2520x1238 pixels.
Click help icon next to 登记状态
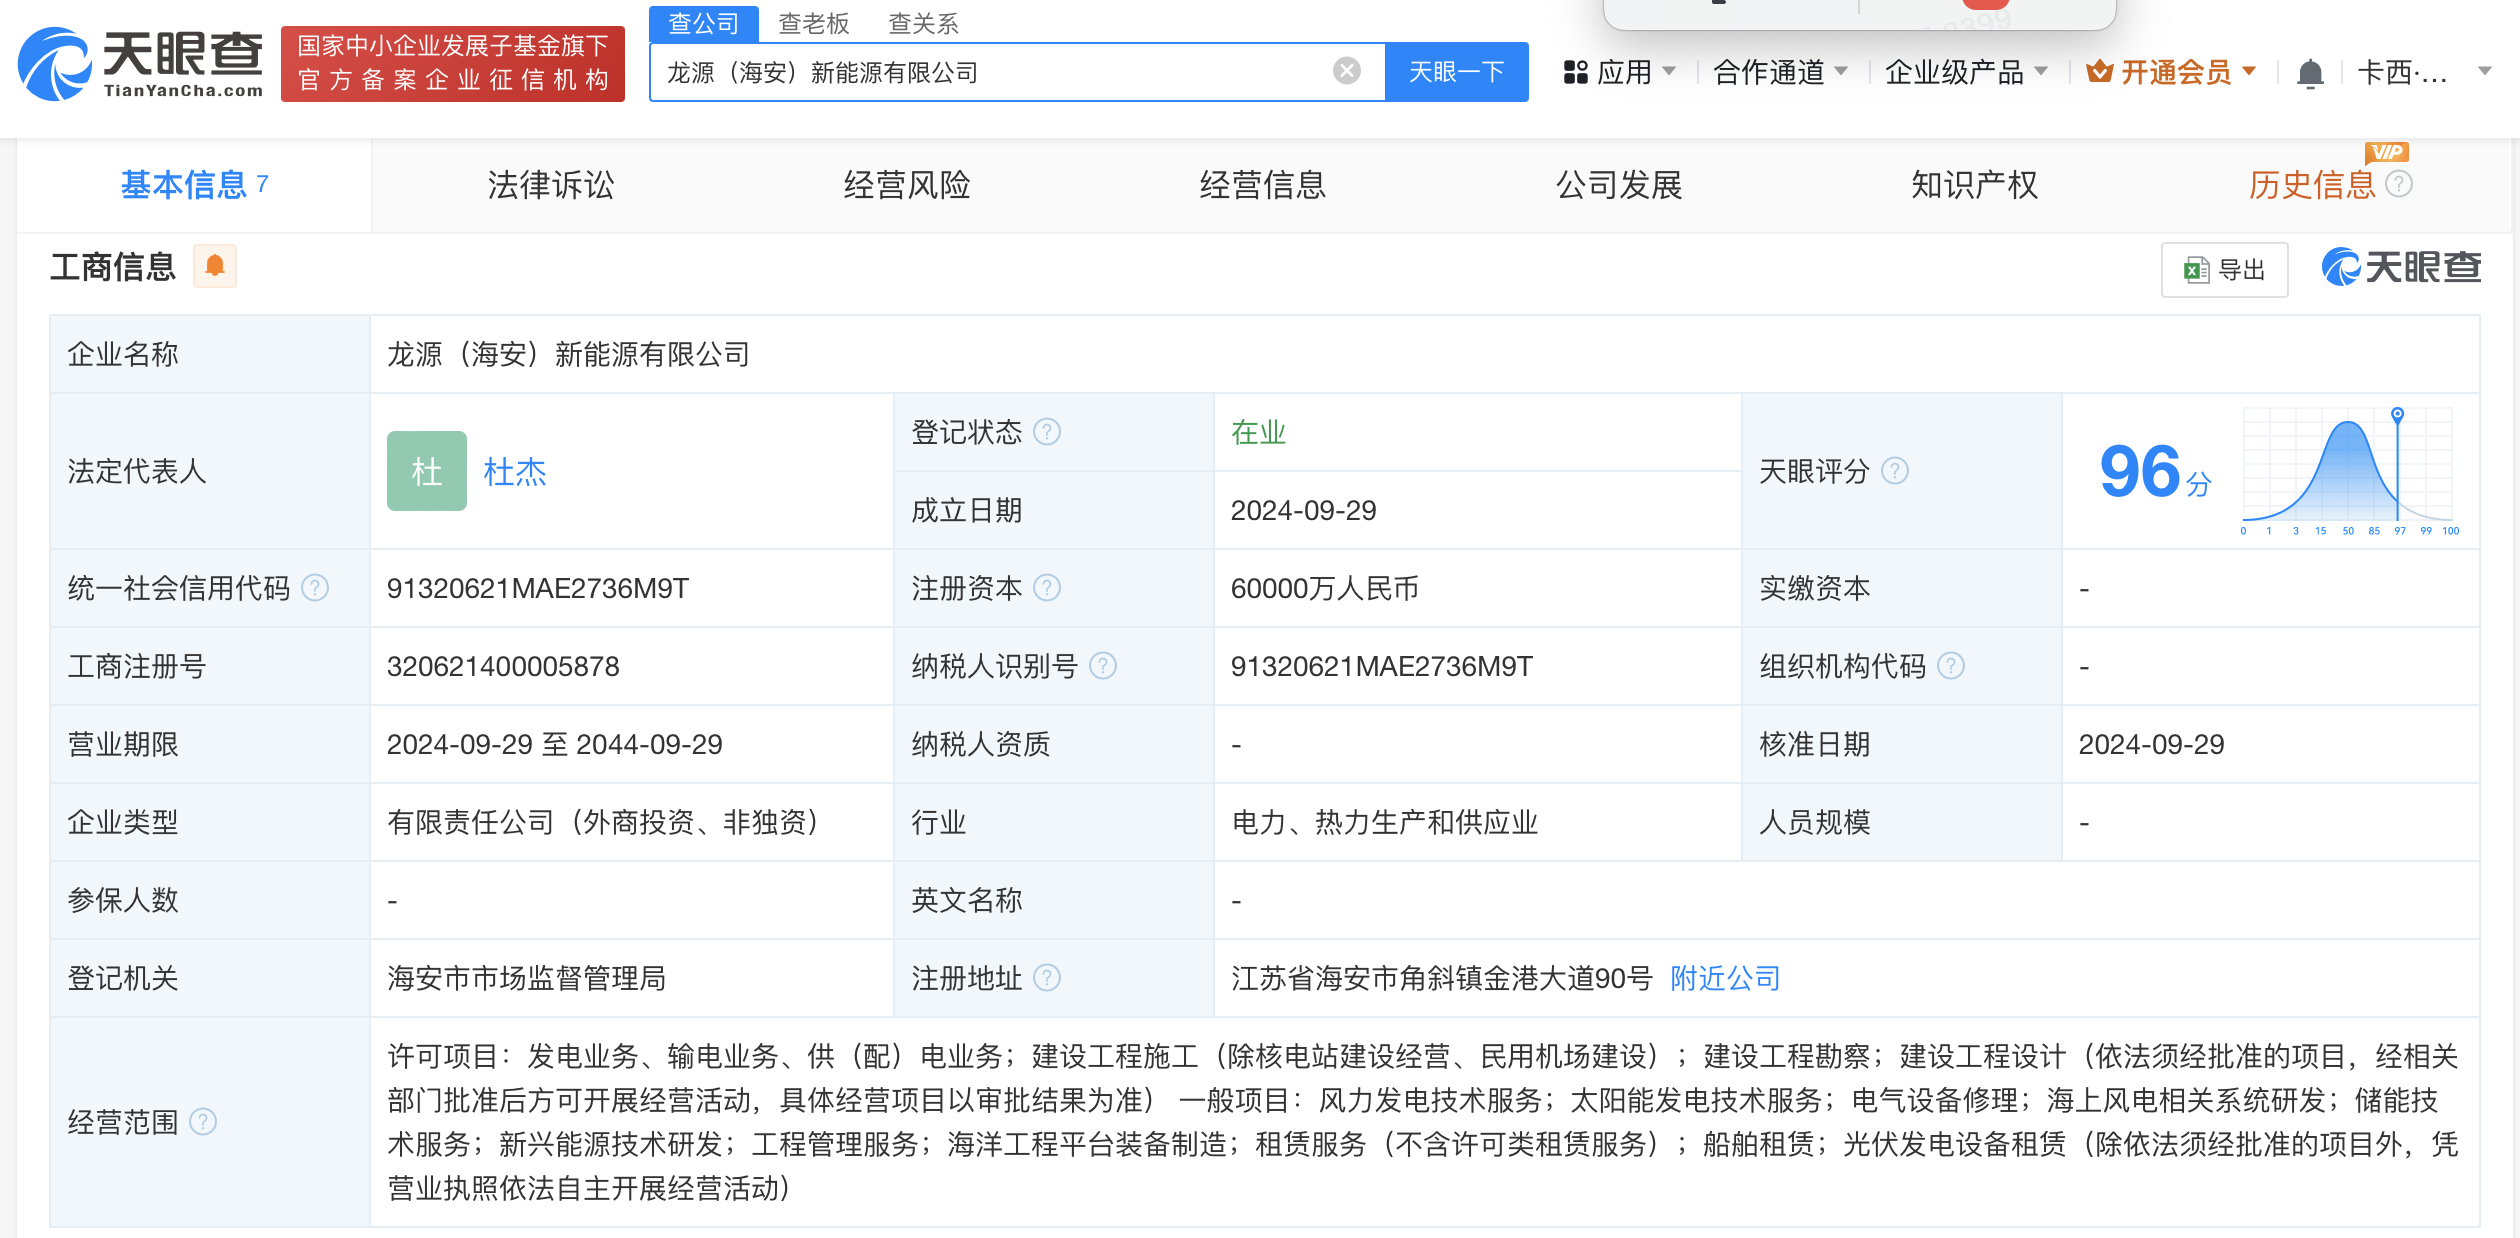tap(1046, 432)
